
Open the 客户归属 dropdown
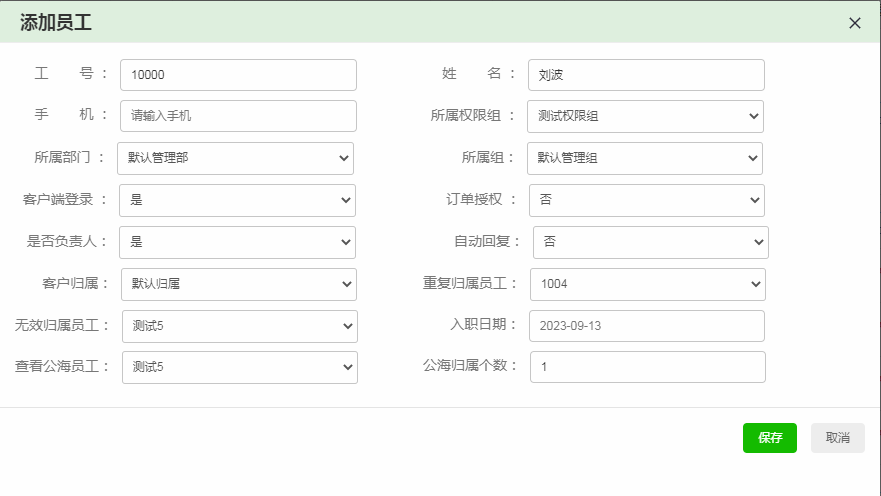pyautogui.click(x=238, y=284)
